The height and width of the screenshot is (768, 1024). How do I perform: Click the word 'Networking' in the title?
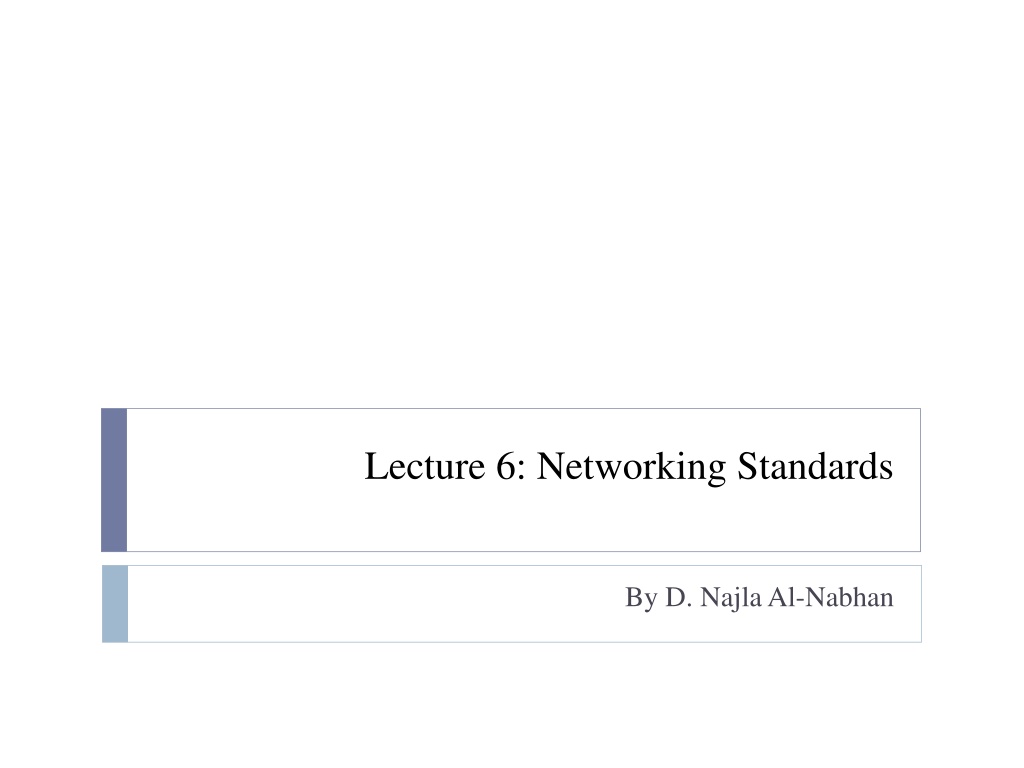click(631, 468)
